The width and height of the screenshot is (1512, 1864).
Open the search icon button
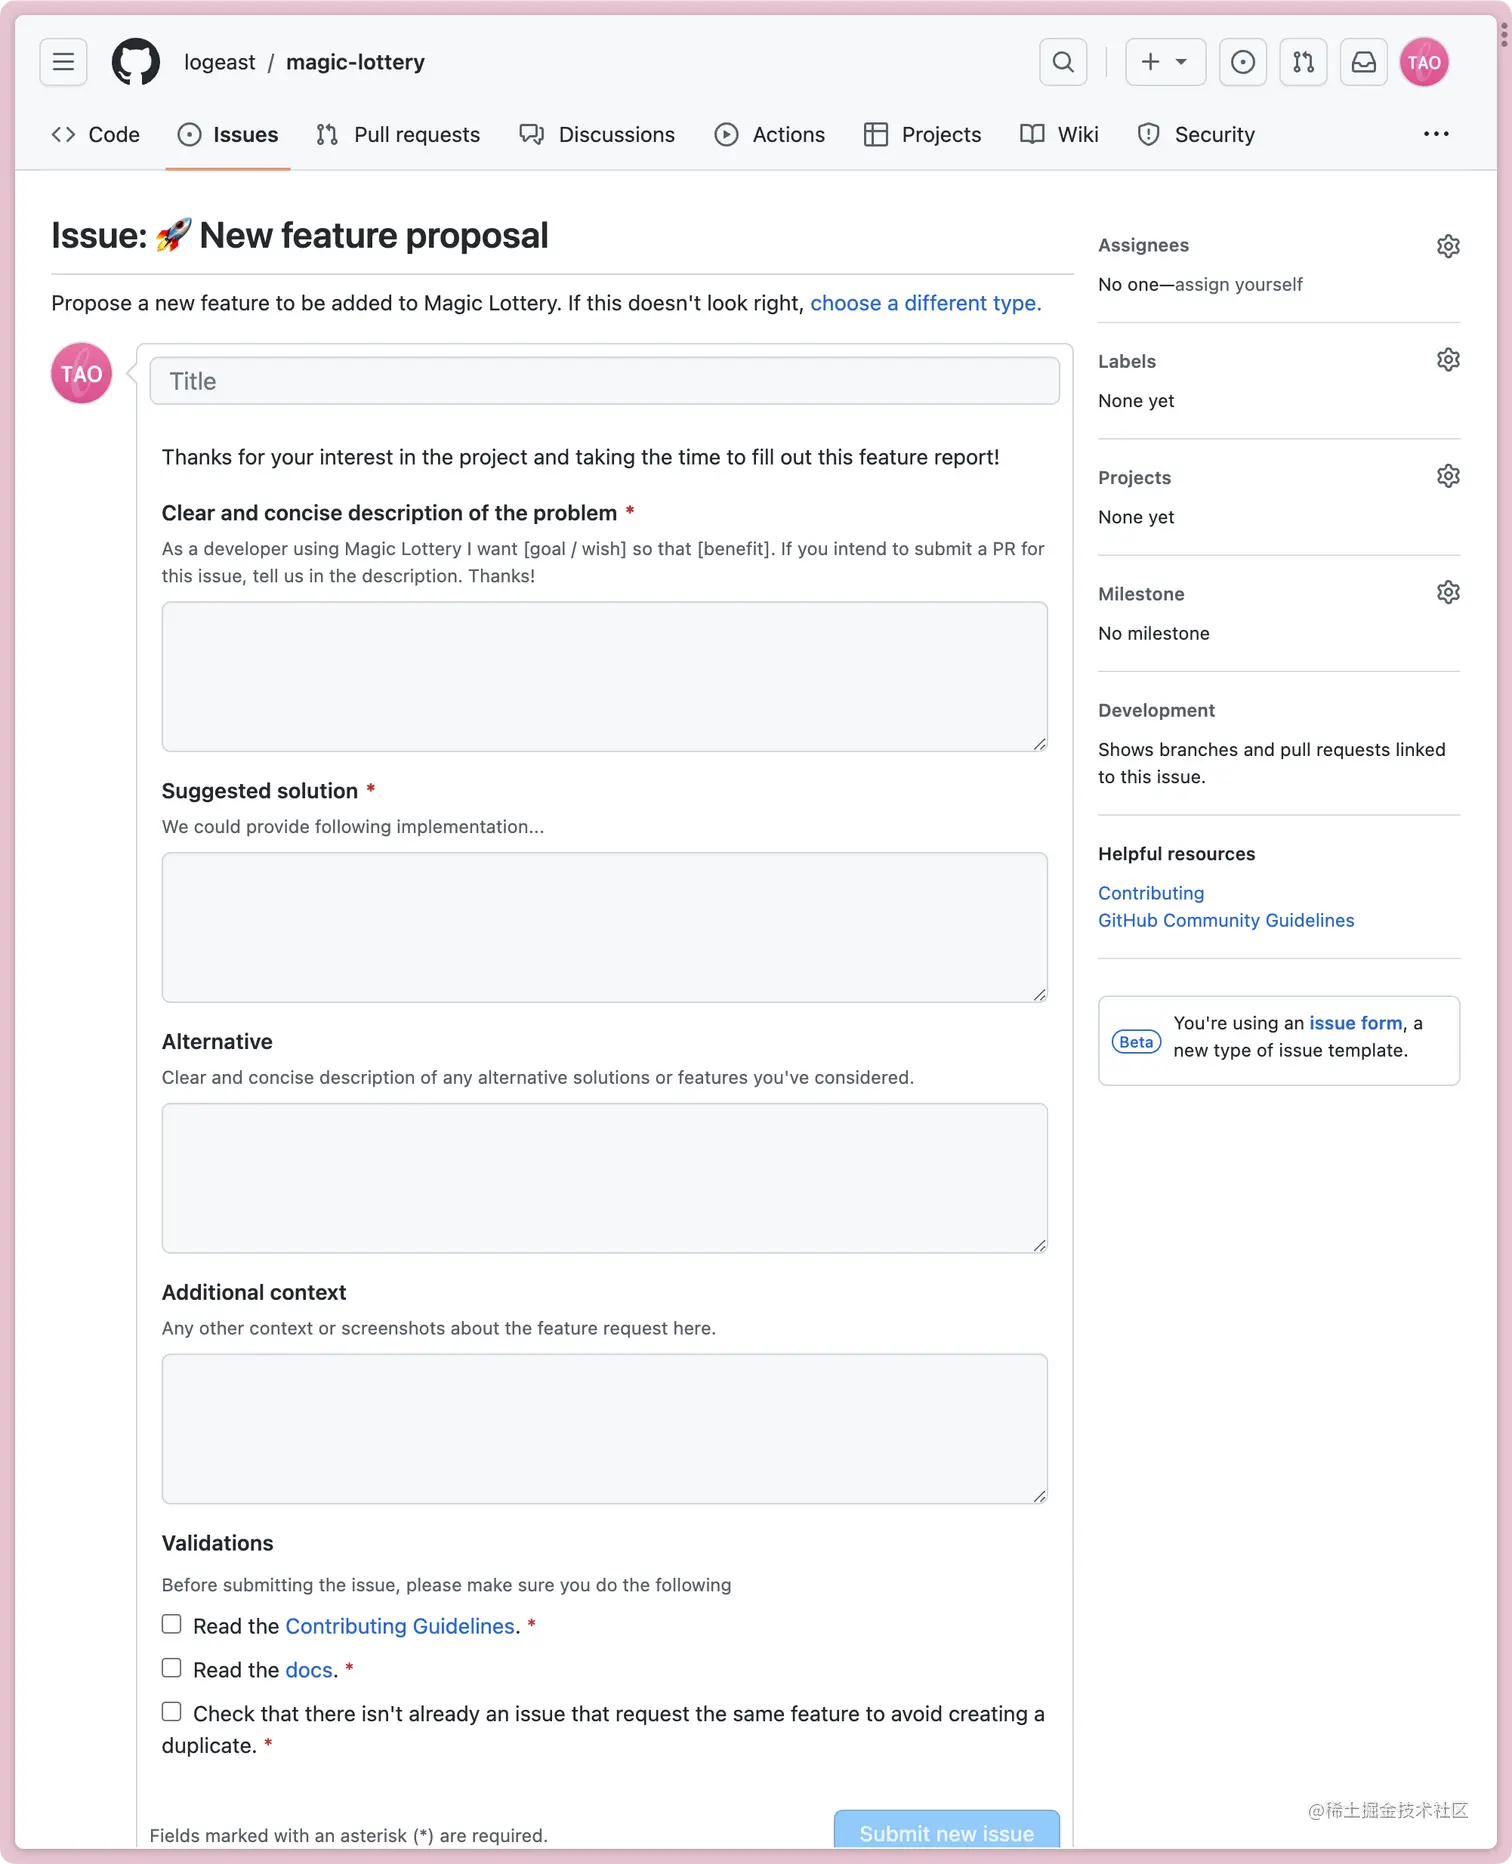(x=1063, y=62)
